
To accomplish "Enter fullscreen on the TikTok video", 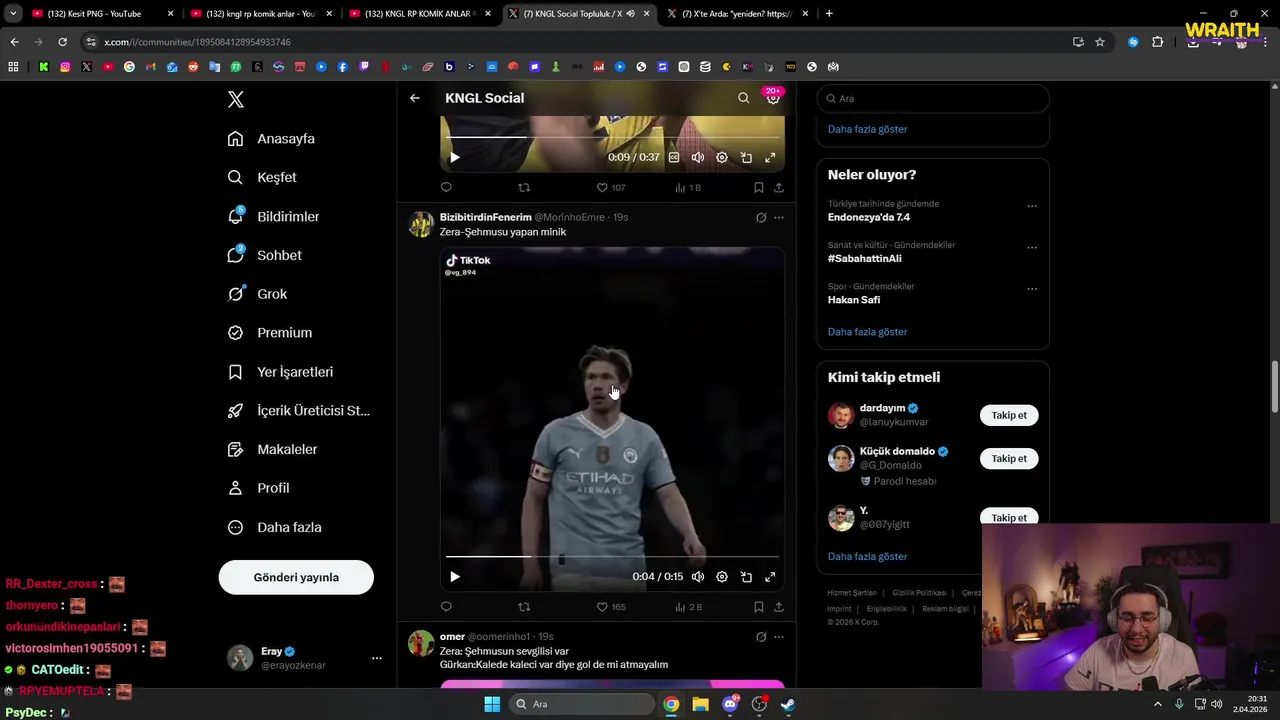I will pos(770,577).
